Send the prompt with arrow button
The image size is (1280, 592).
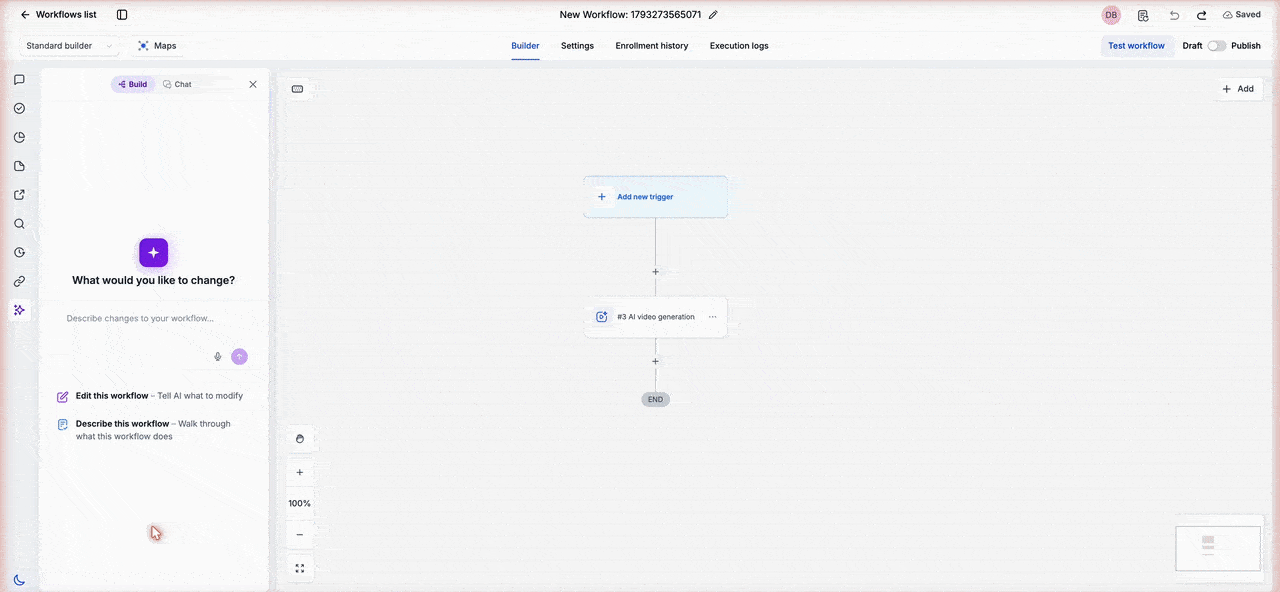(x=239, y=357)
